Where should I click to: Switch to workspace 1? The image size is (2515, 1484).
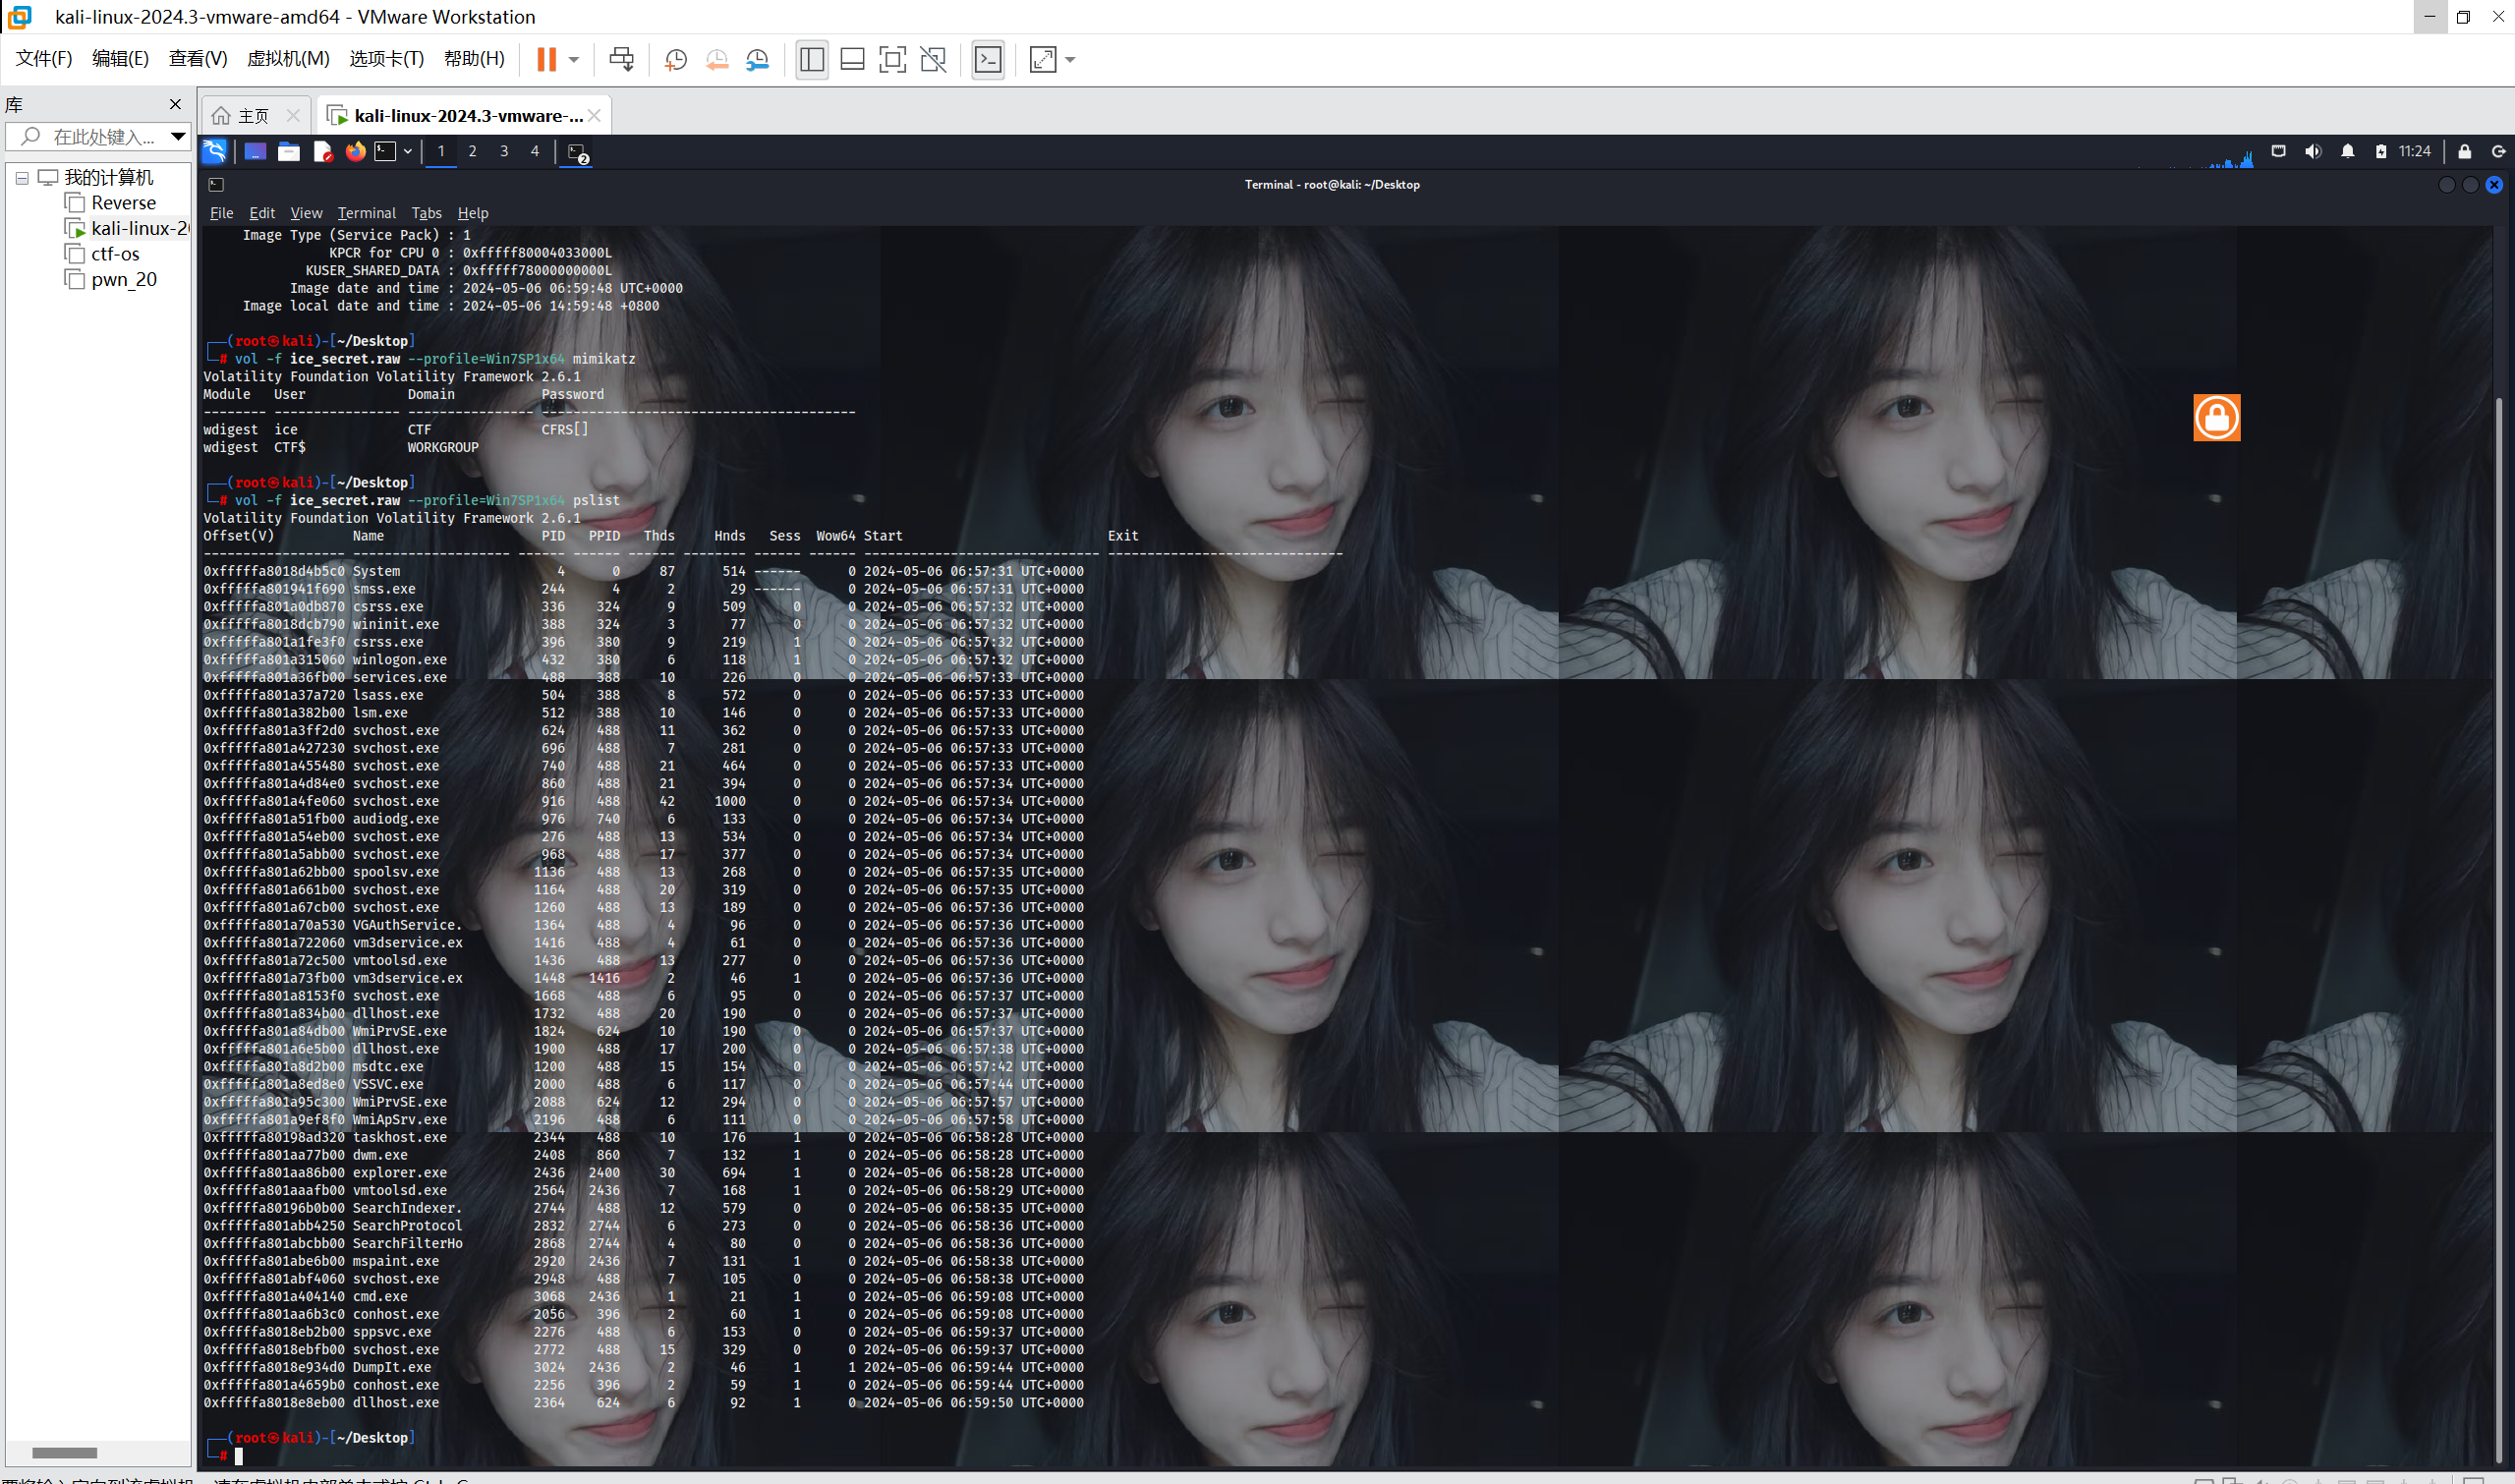[x=441, y=152]
